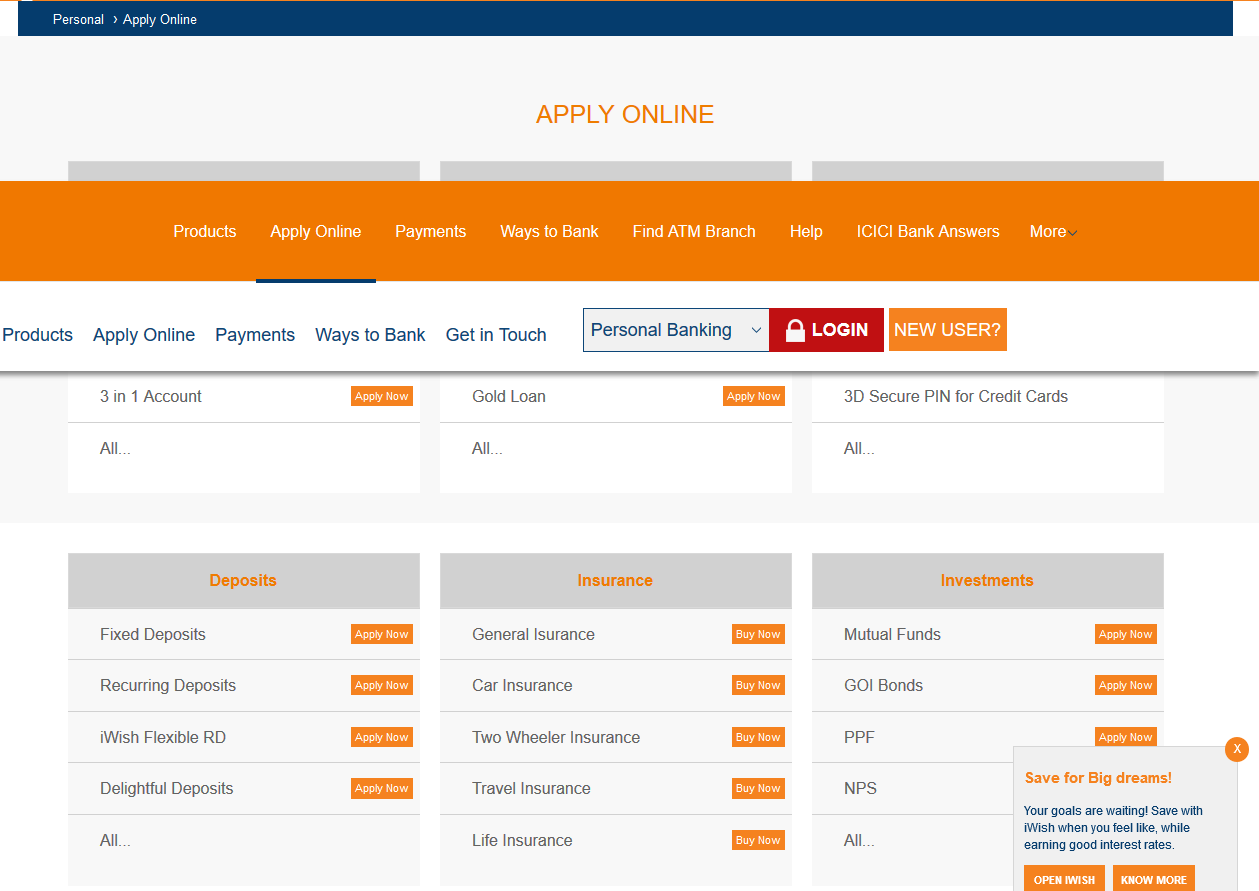Click the Car Insurance label

[522, 685]
